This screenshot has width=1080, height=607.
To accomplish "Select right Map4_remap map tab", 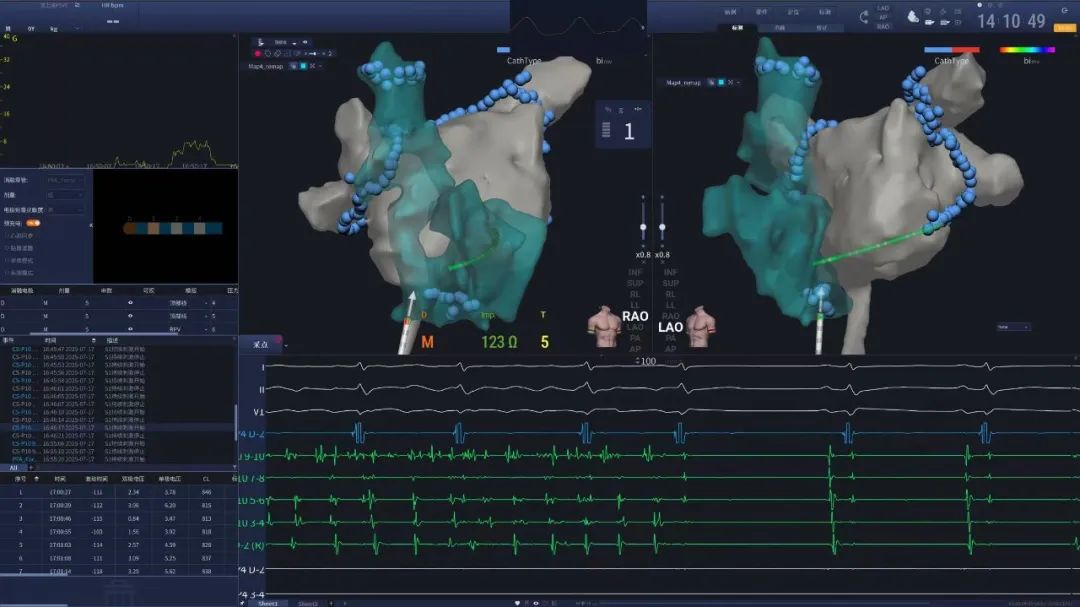I will tap(683, 82).
